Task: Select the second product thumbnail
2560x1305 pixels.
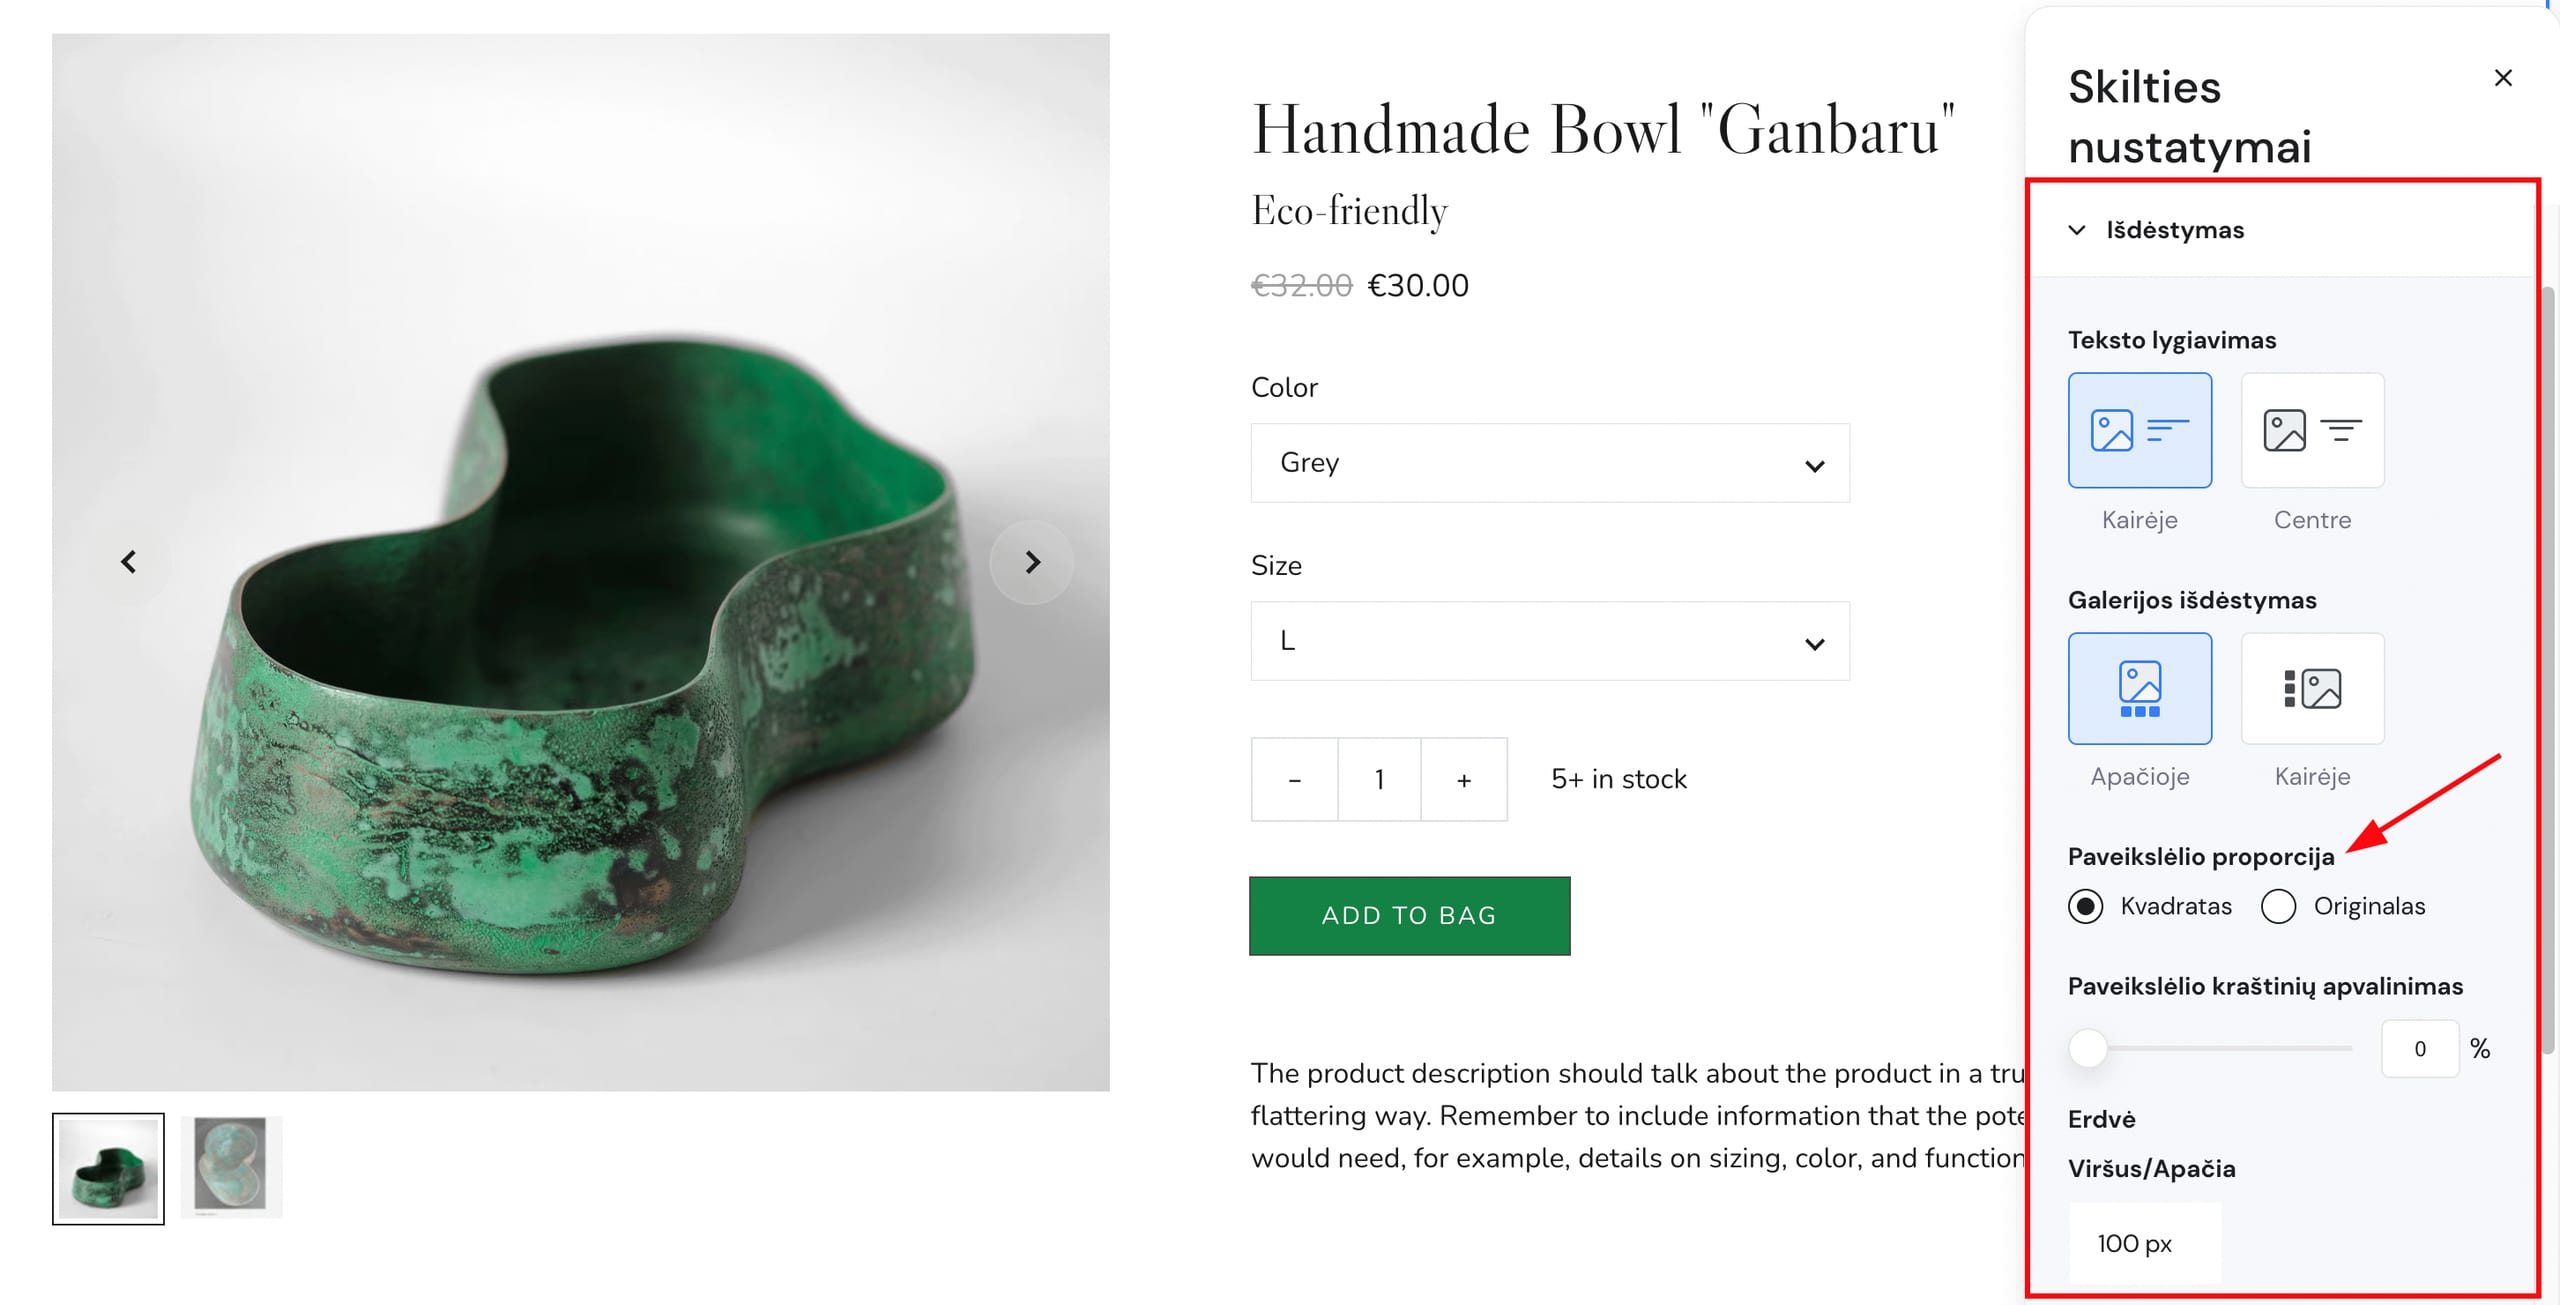Action: pos(231,1167)
